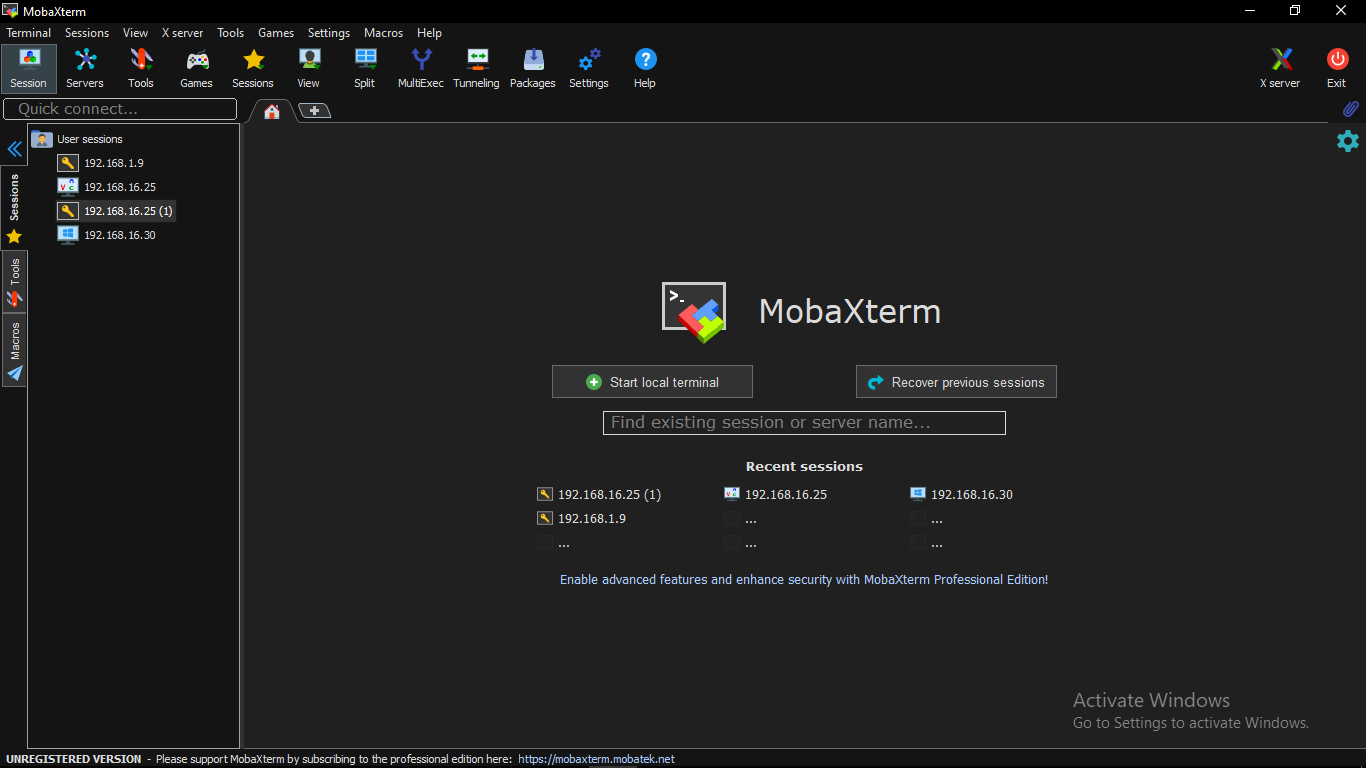Open the Macros menu in menu bar
This screenshot has height=768, width=1366.
point(383,33)
